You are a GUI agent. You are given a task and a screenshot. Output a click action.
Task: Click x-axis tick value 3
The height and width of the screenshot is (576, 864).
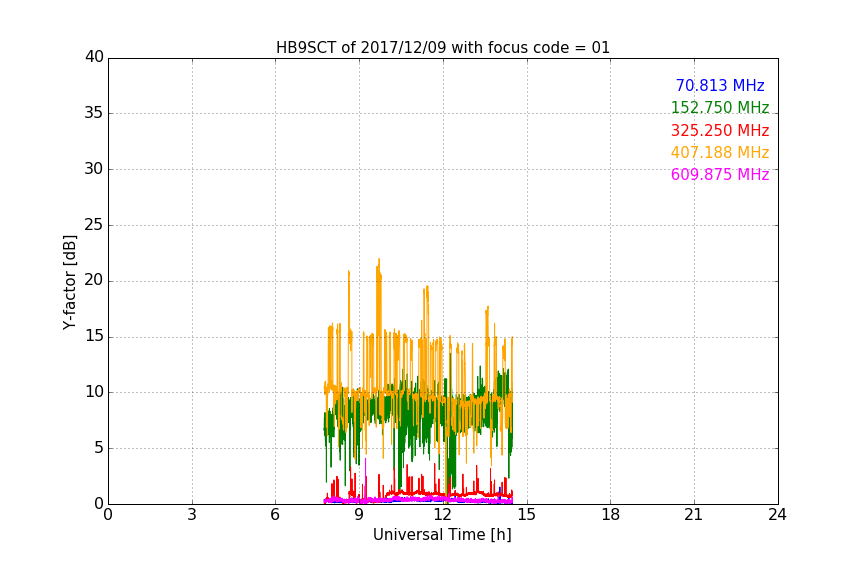[x=192, y=515]
